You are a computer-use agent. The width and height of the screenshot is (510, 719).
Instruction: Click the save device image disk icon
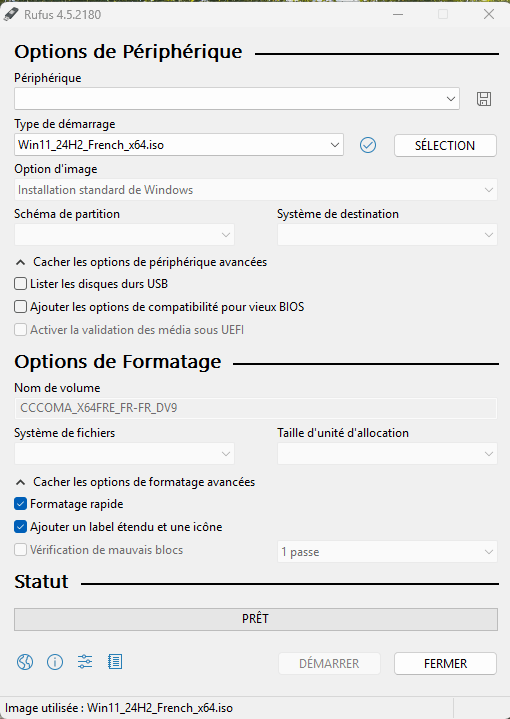click(x=484, y=99)
